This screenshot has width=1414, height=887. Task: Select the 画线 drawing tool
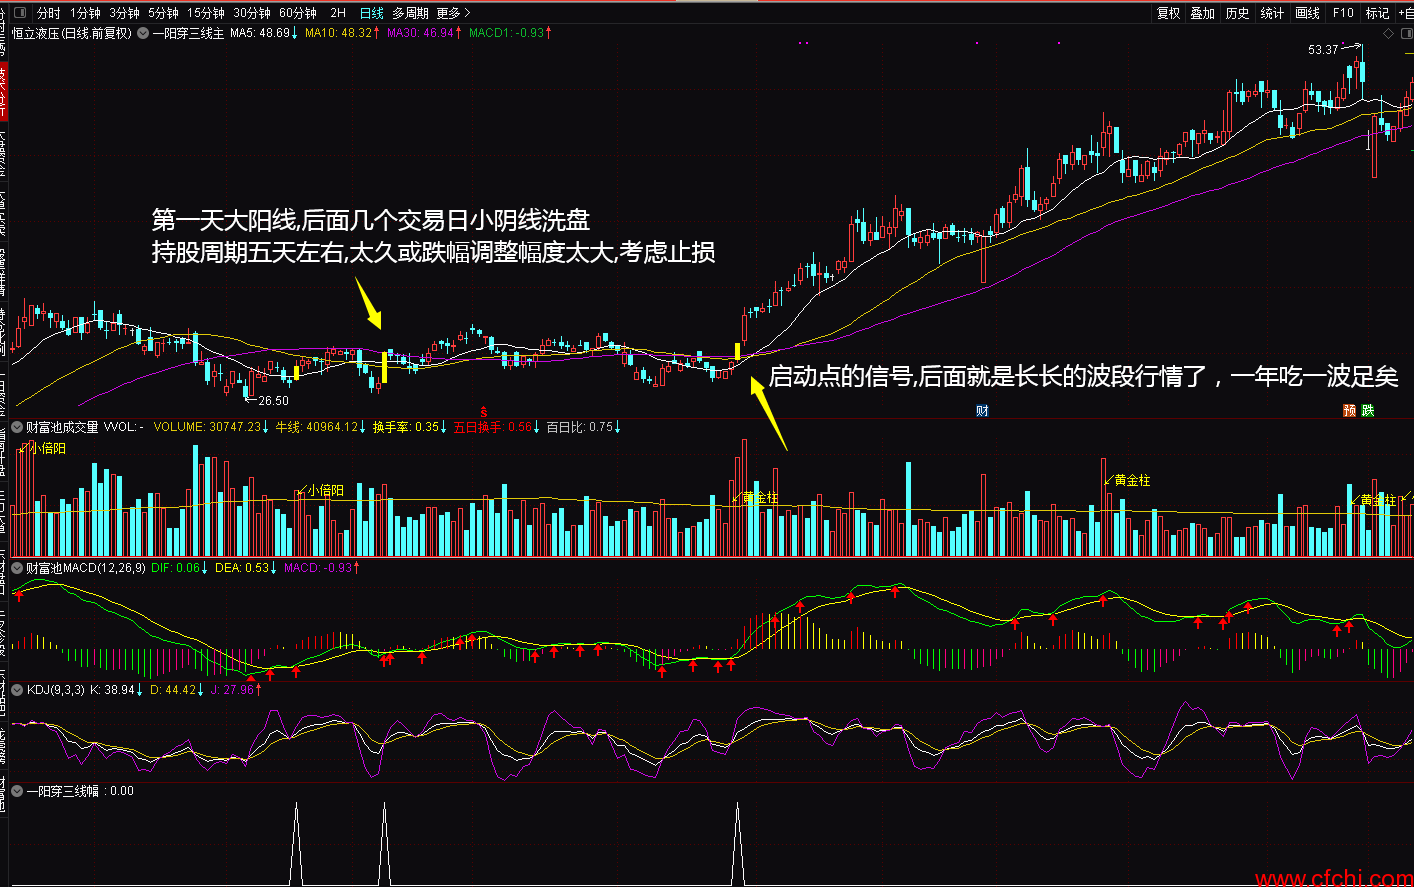click(1307, 13)
